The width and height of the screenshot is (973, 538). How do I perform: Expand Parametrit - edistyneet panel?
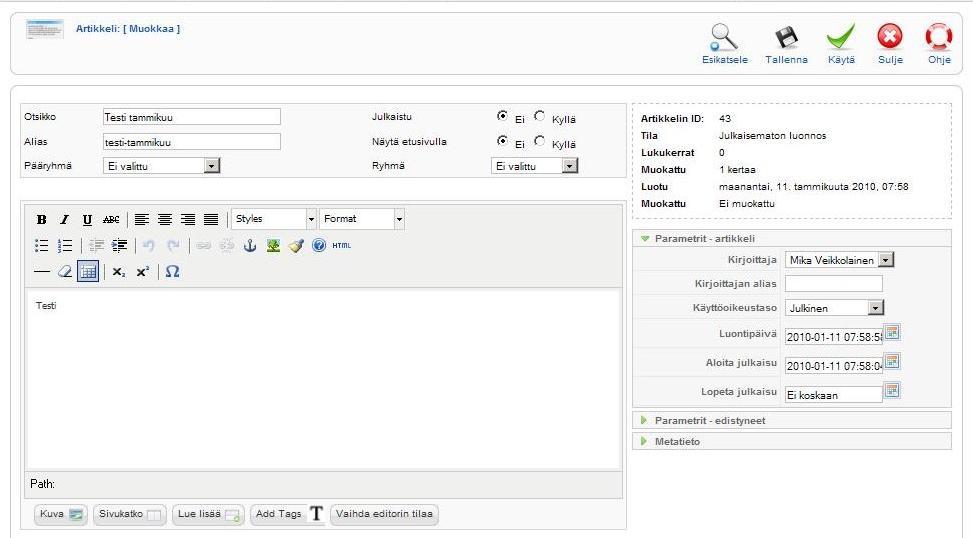(x=792, y=421)
